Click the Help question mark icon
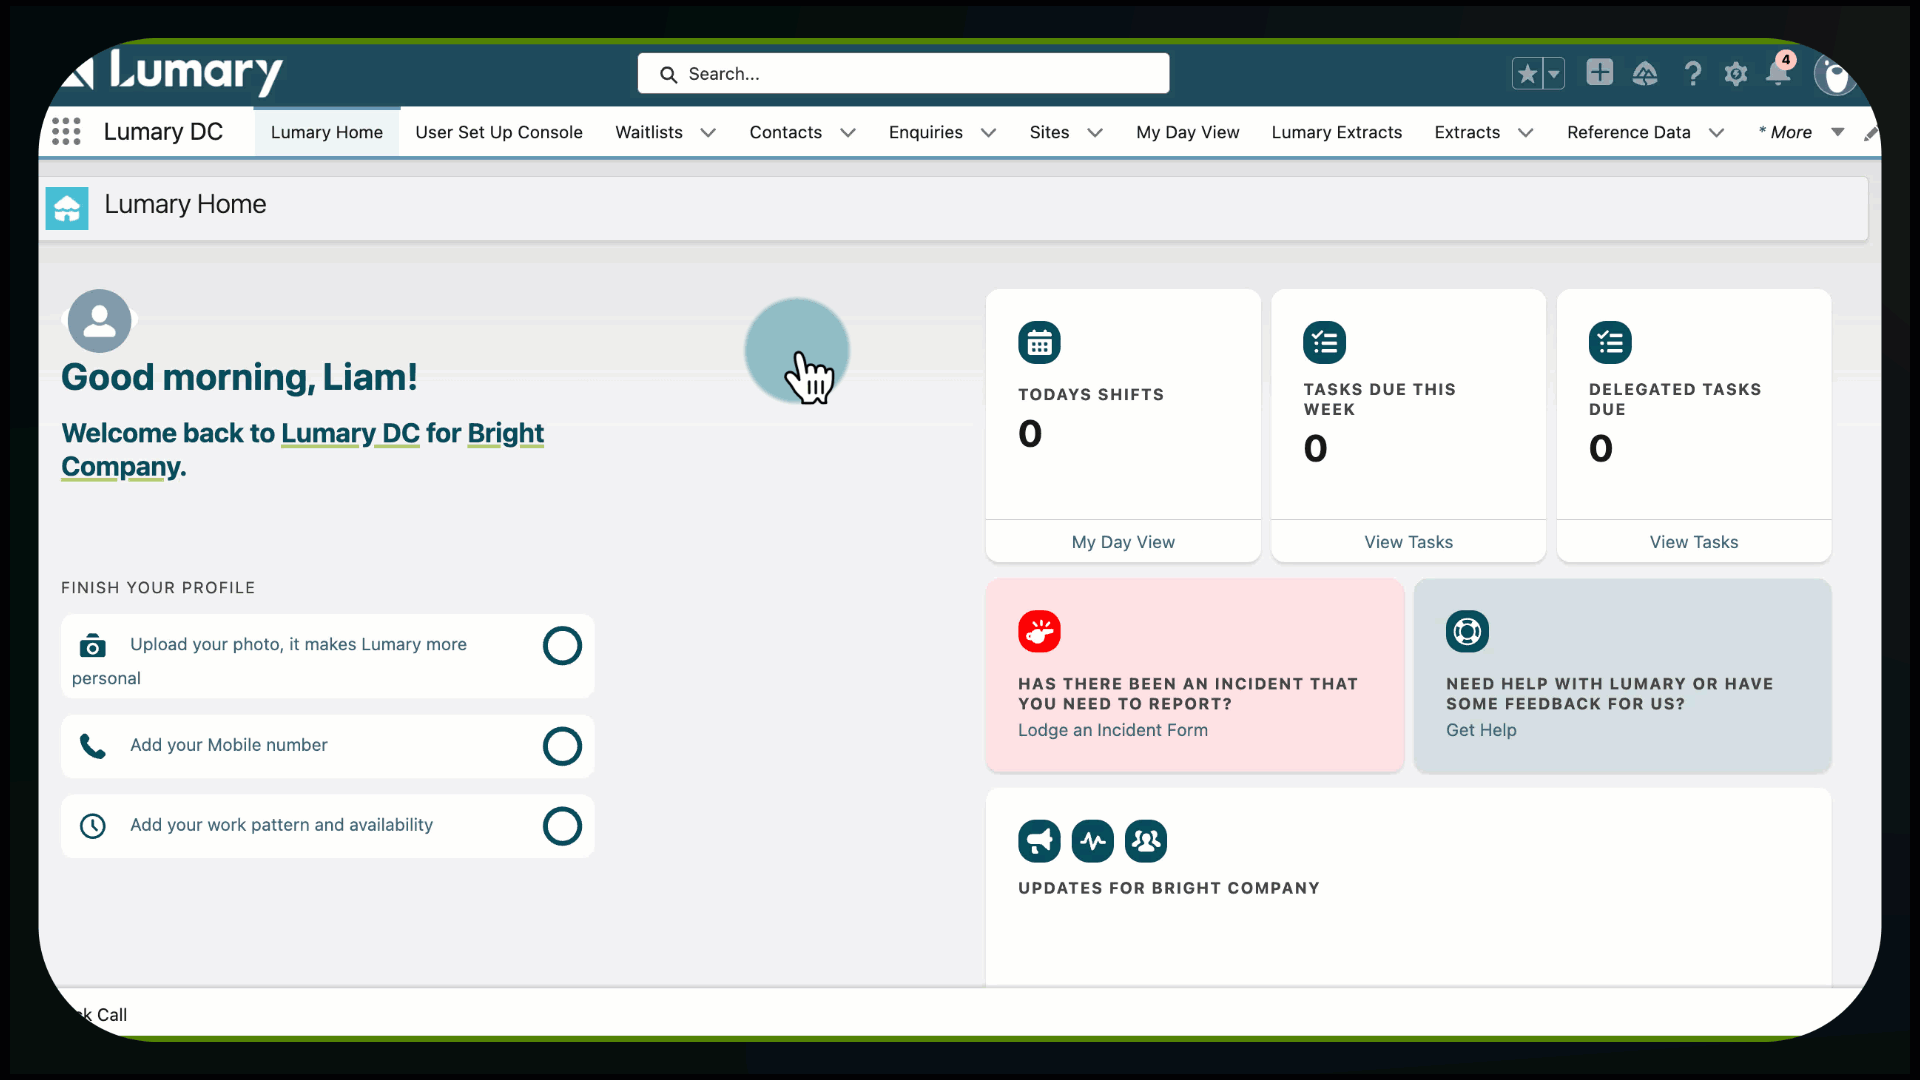This screenshot has width=1920, height=1080. point(1692,74)
